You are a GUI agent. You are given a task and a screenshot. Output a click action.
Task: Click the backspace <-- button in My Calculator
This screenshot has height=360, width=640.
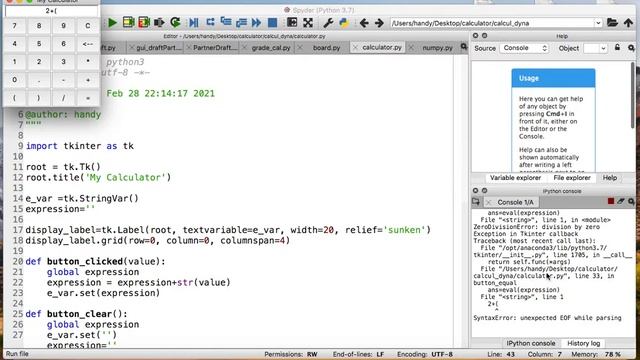[x=88, y=44]
